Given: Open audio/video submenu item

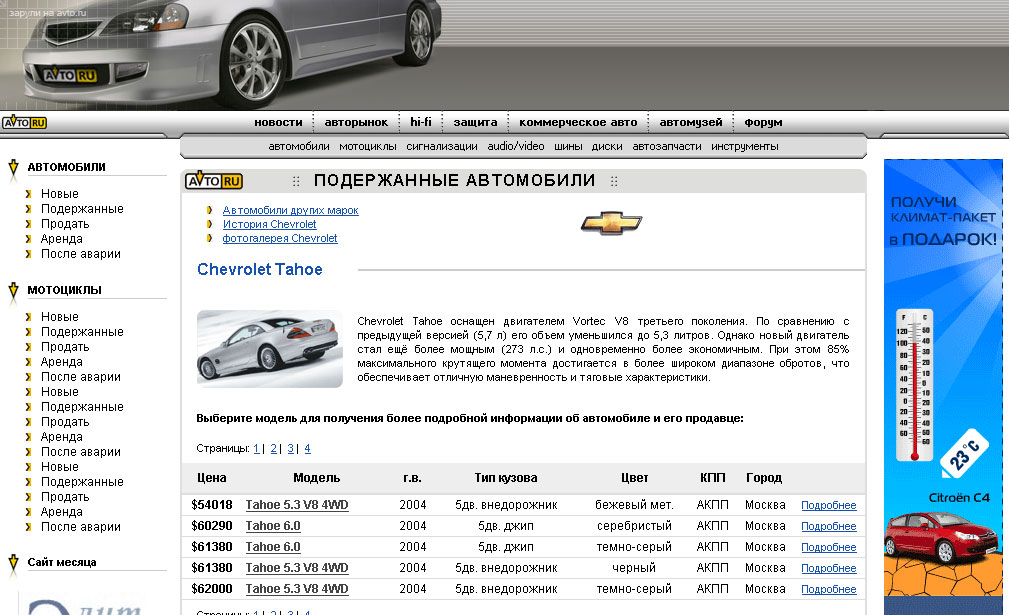Looking at the screenshot, I should (515, 146).
